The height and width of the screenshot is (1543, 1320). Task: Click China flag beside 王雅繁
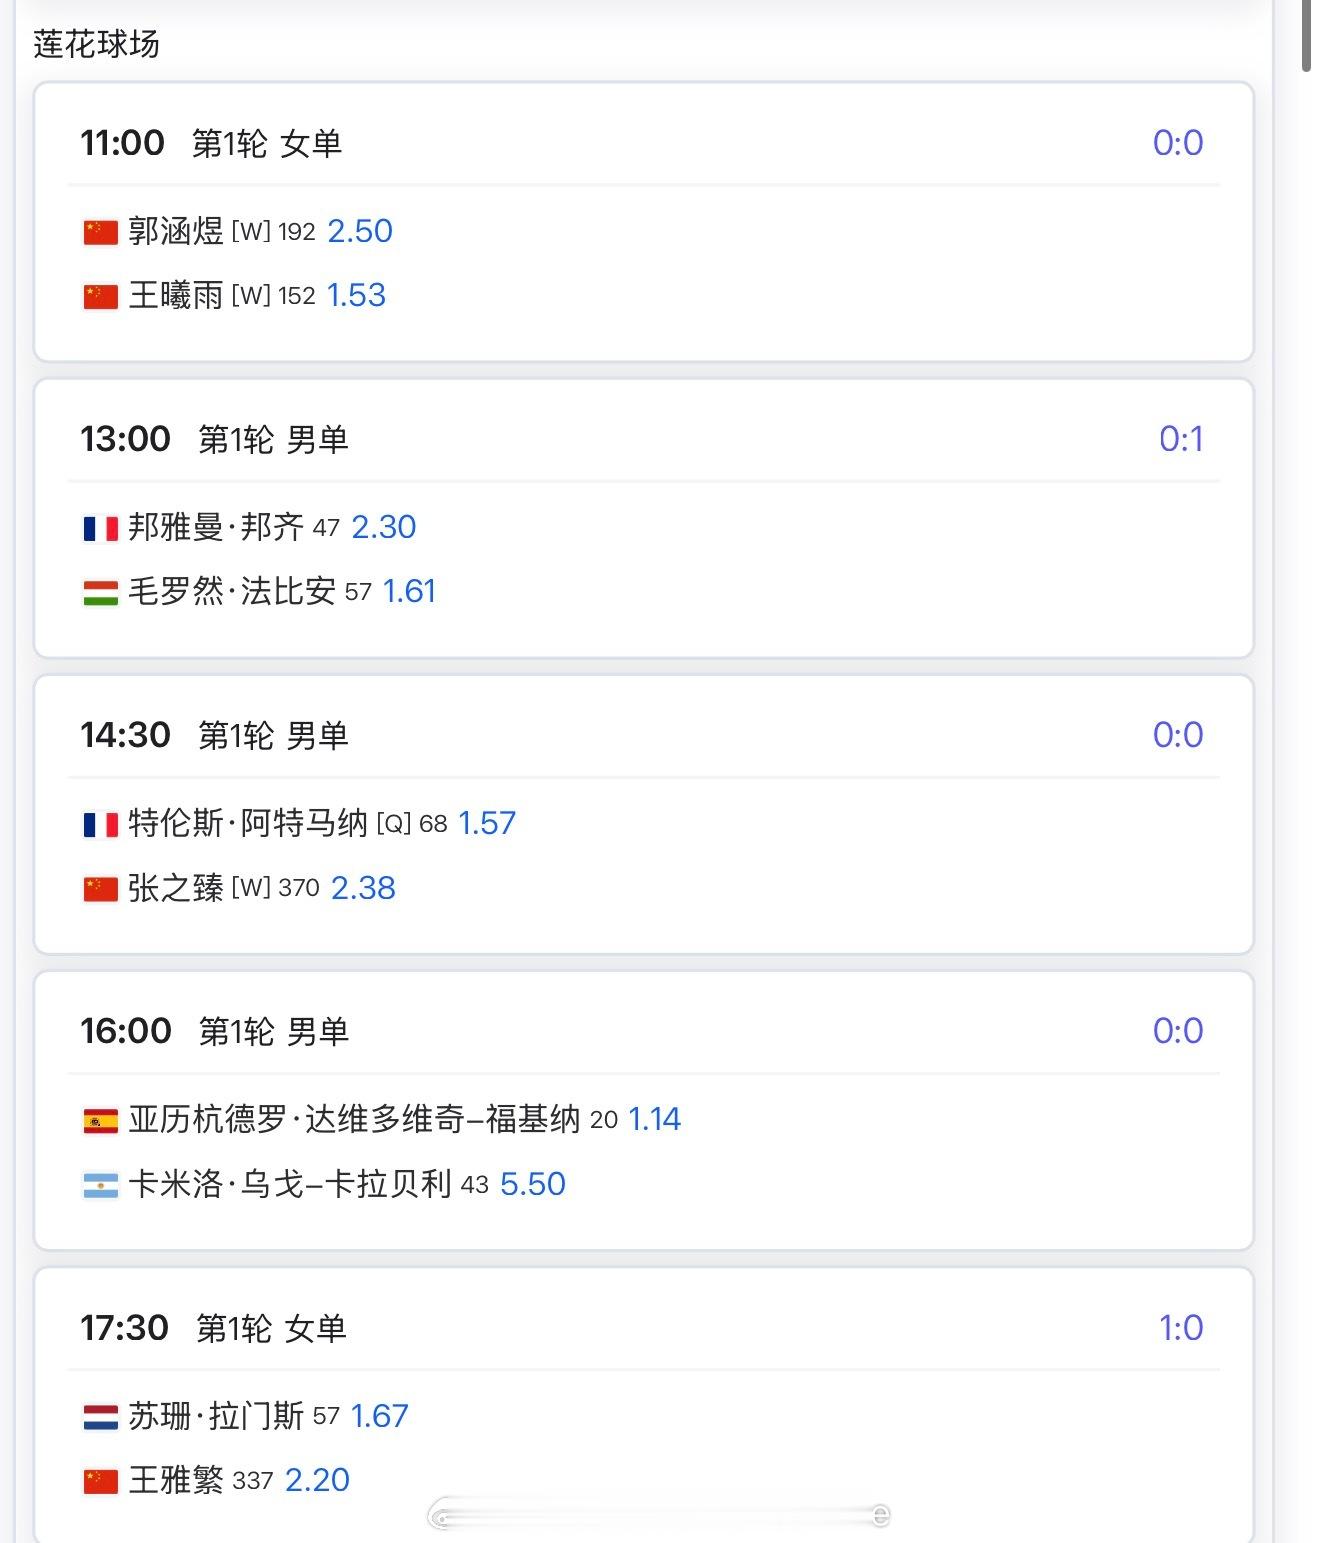click(x=100, y=1481)
